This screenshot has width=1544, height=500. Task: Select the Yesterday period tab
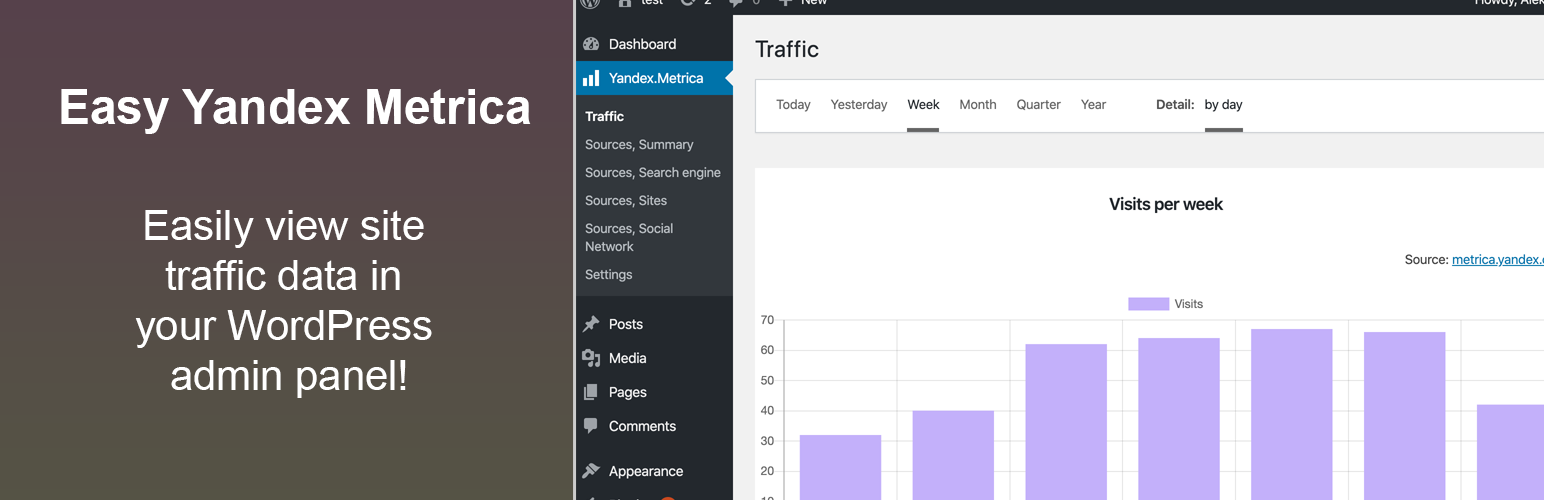859,105
